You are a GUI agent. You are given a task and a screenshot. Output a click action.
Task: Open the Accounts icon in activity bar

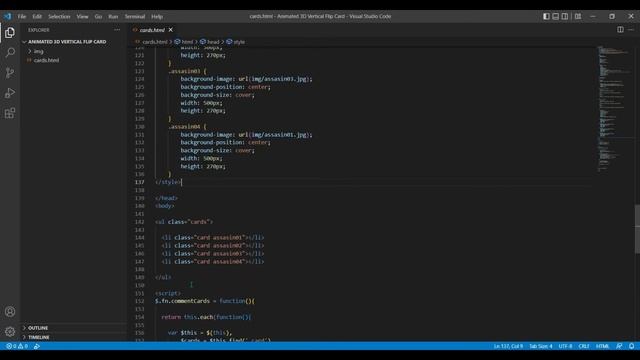point(10,311)
